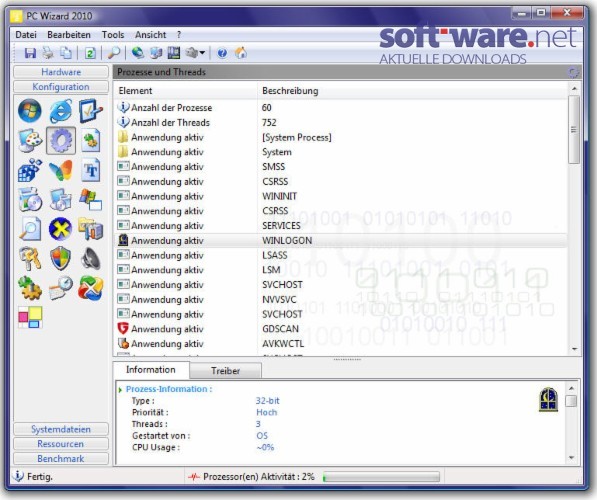597x500 pixels.
Task: Open the speaker audio sidebar icon
Action: click(x=91, y=259)
